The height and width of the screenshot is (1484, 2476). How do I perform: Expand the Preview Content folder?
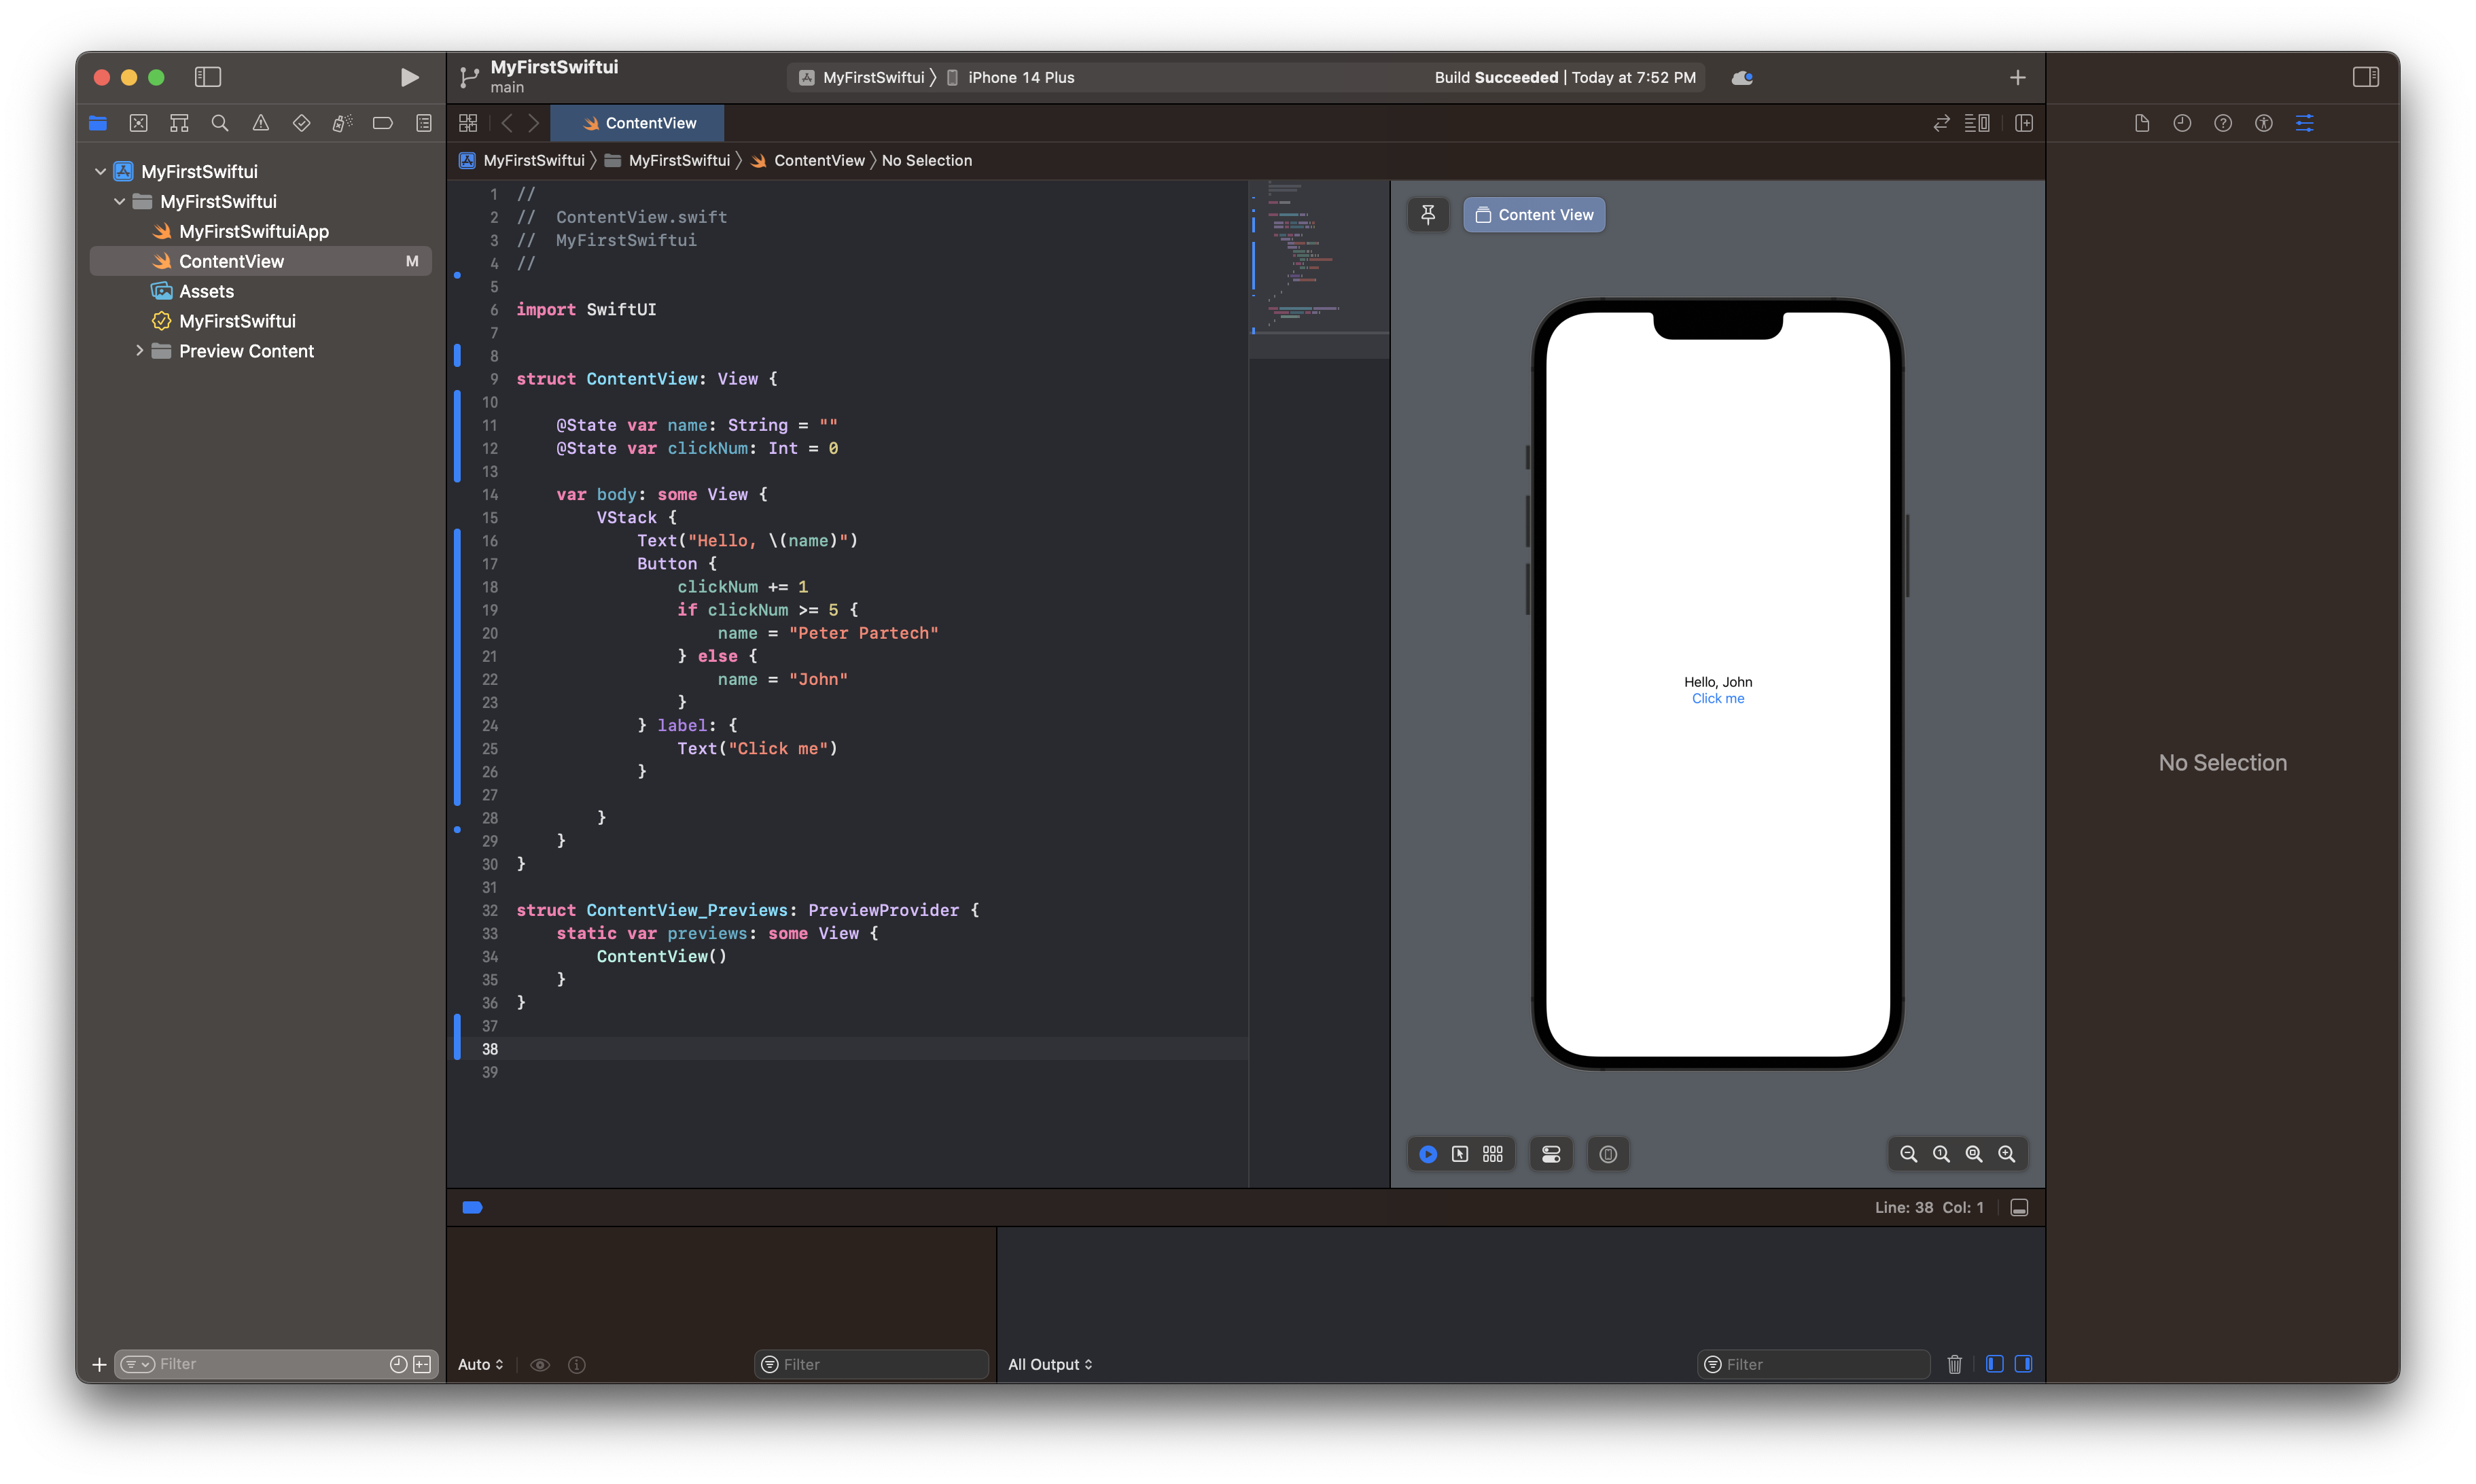[x=139, y=351]
